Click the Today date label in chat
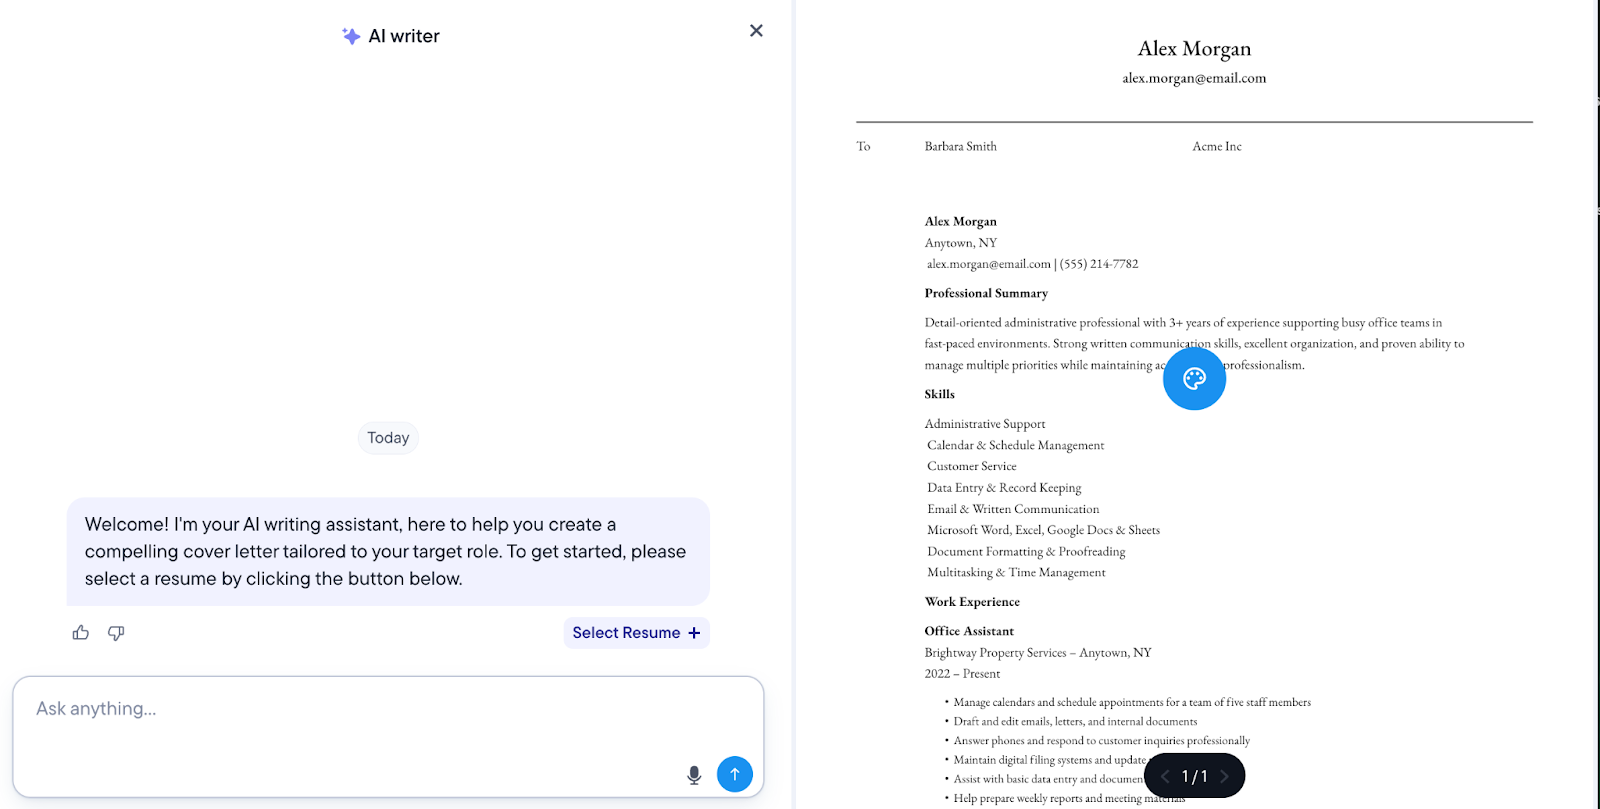Screen dimensions: 1600x809 click(x=388, y=438)
